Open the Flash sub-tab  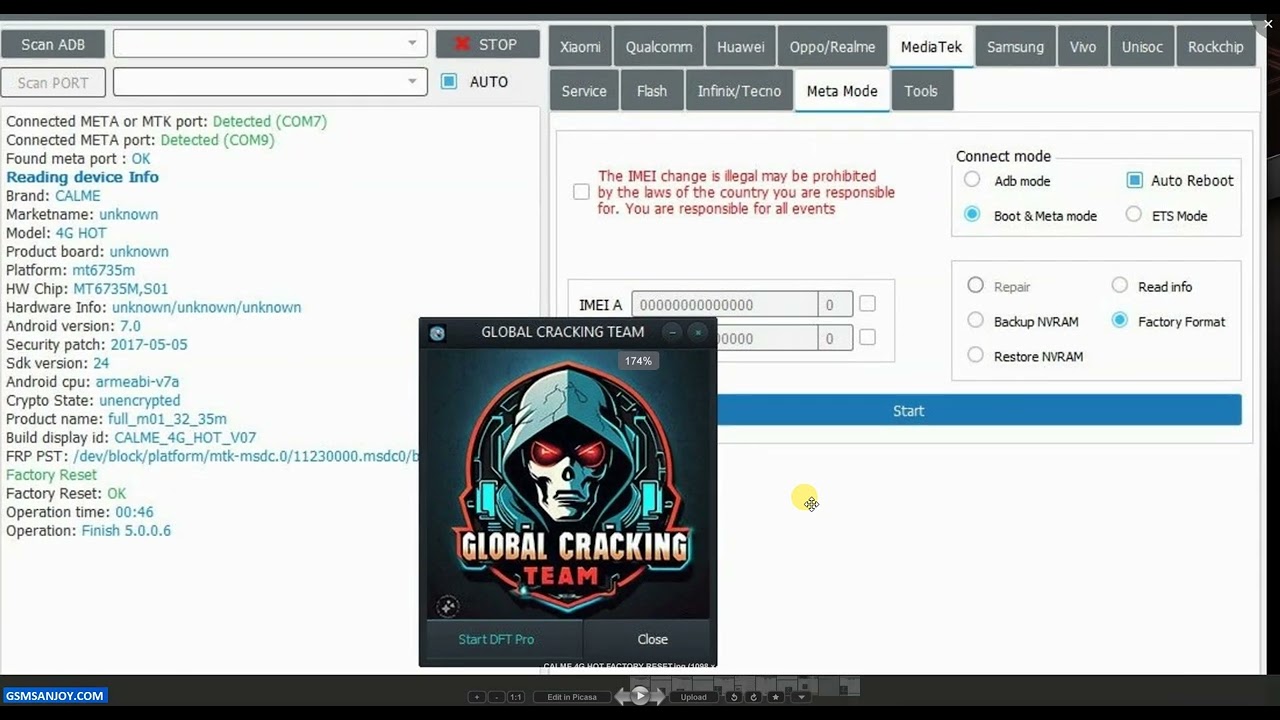pos(652,91)
